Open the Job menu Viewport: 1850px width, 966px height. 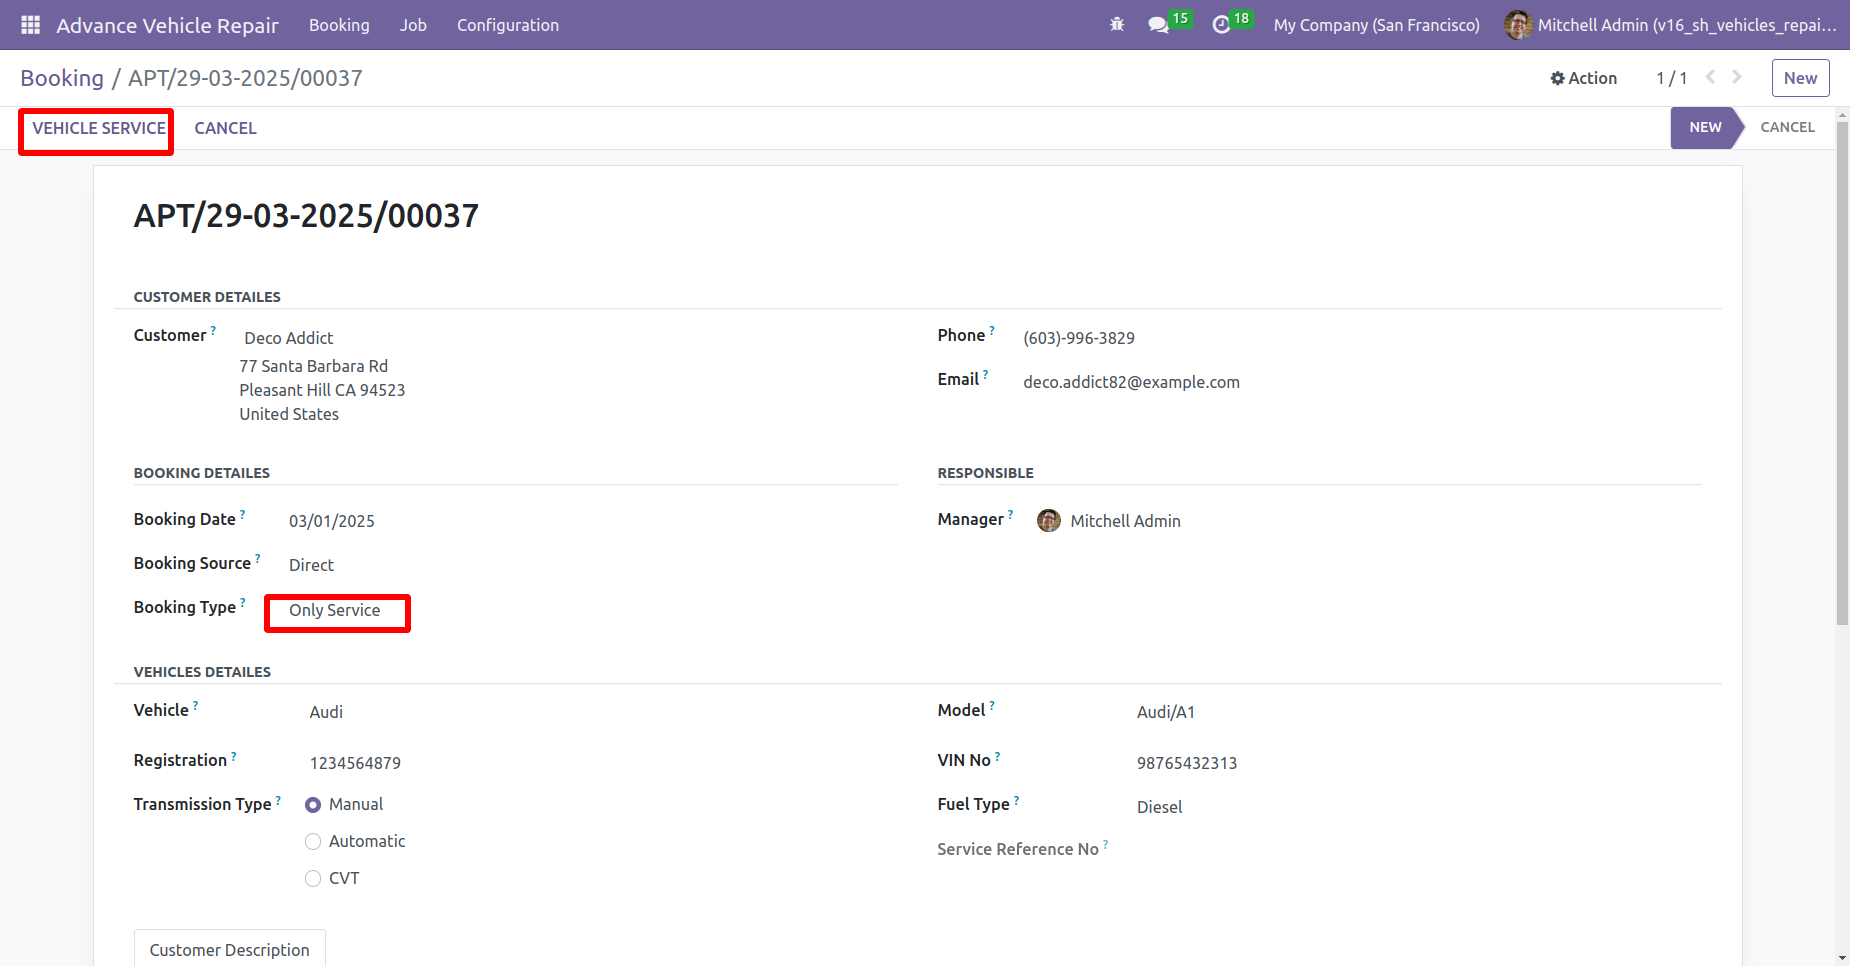click(x=413, y=25)
